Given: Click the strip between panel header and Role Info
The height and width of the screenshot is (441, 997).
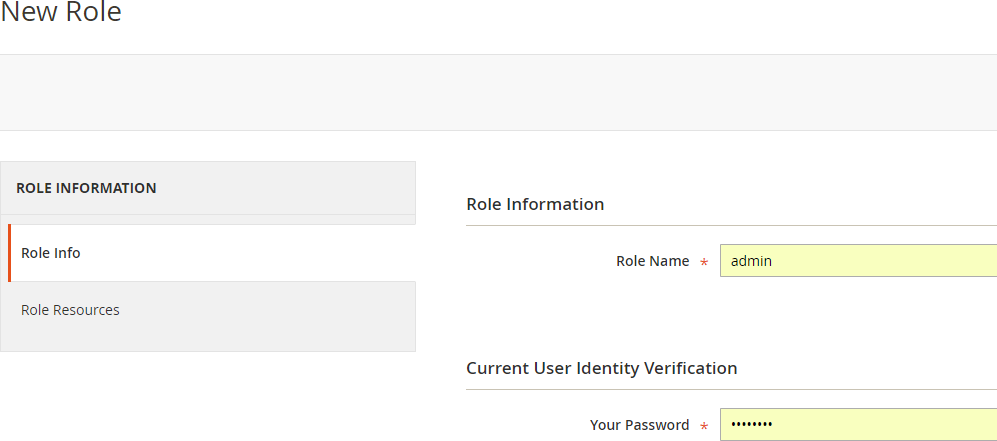Looking at the screenshot, I should (208, 219).
